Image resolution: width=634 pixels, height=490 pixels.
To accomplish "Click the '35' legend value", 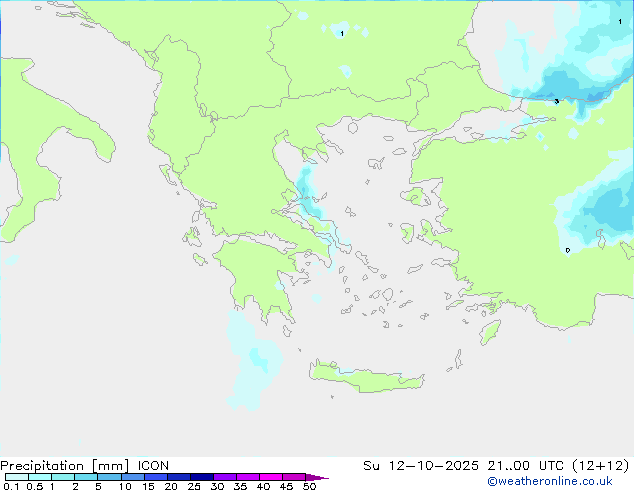I will pyautogui.click(x=240, y=486).
